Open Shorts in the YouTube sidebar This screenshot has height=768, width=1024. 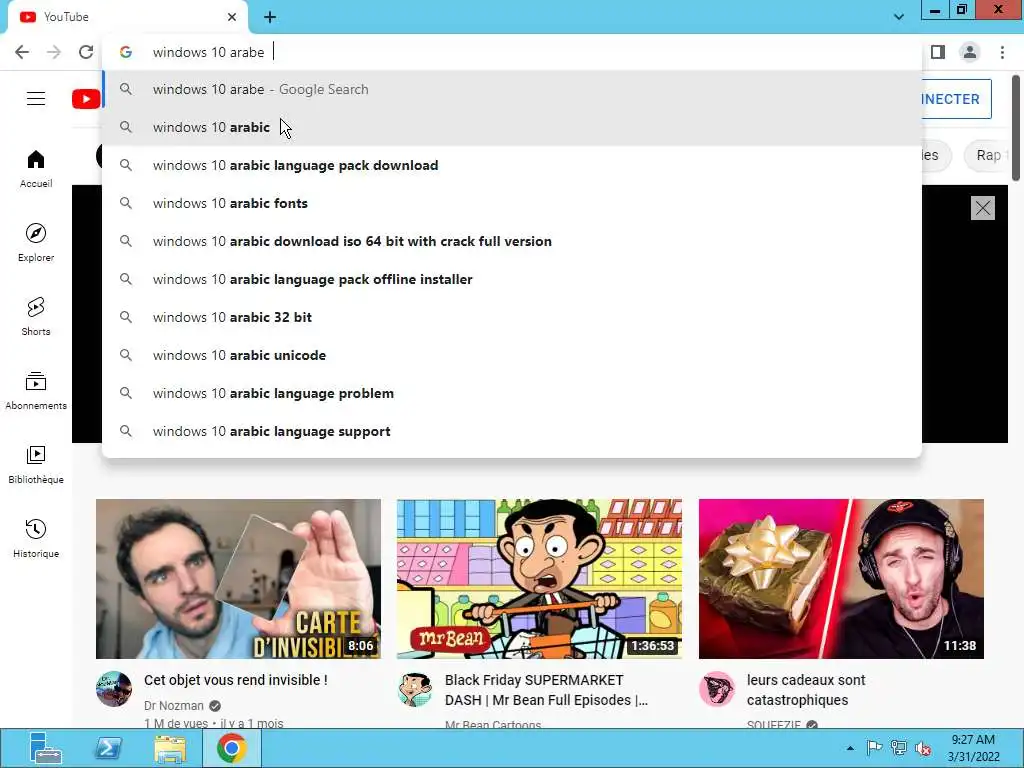point(36,317)
